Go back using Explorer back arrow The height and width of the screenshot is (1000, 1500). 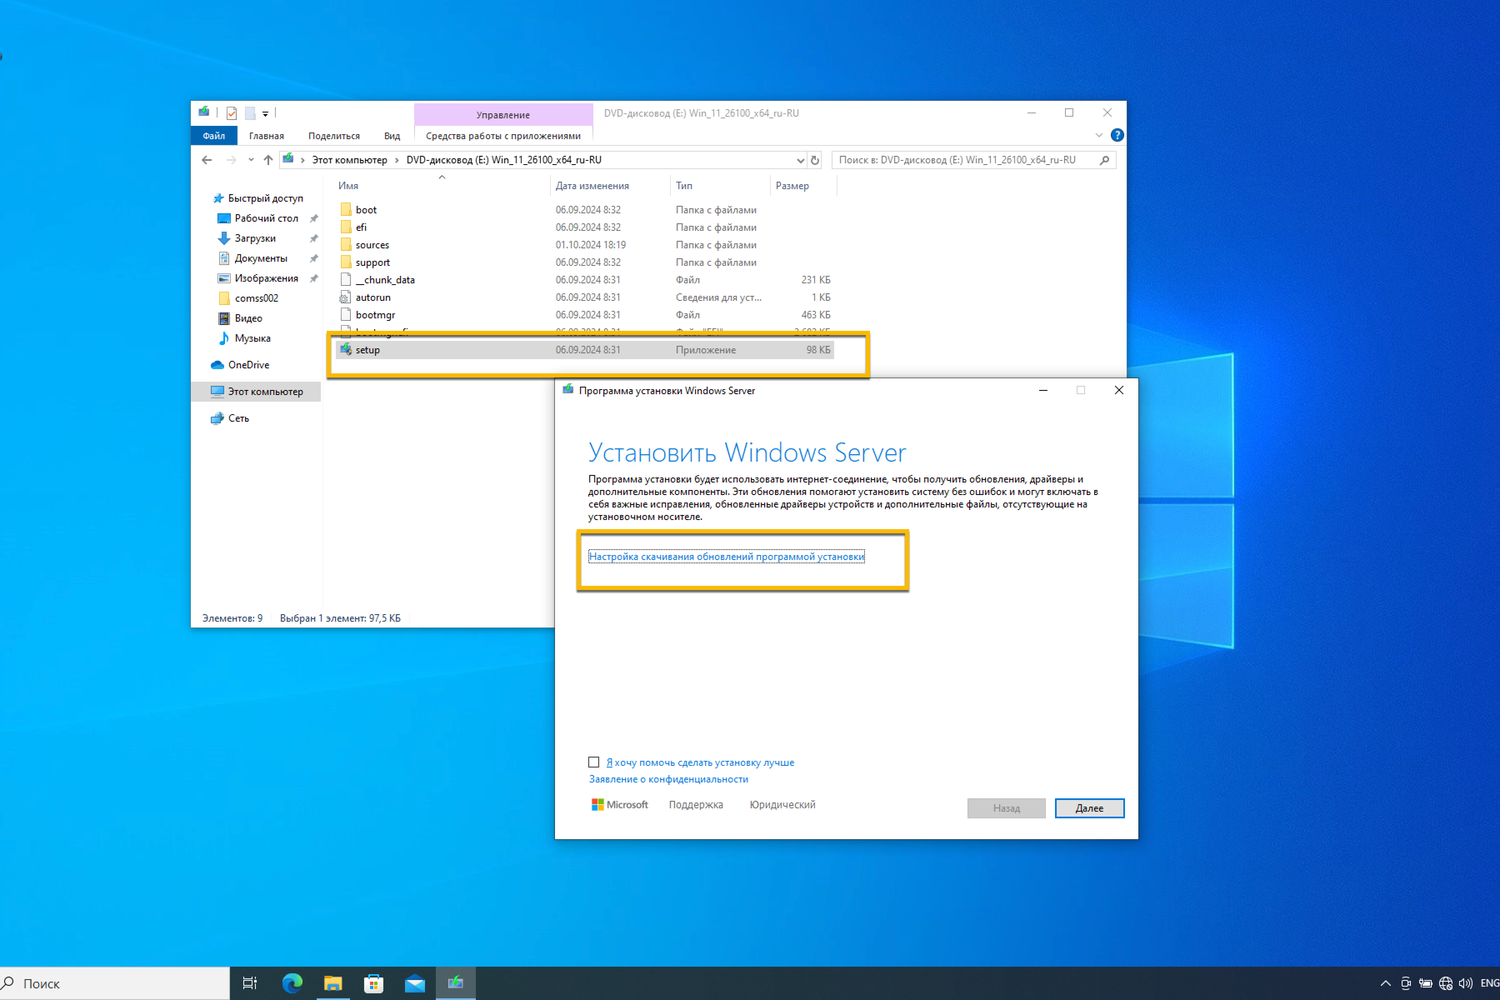207,160
